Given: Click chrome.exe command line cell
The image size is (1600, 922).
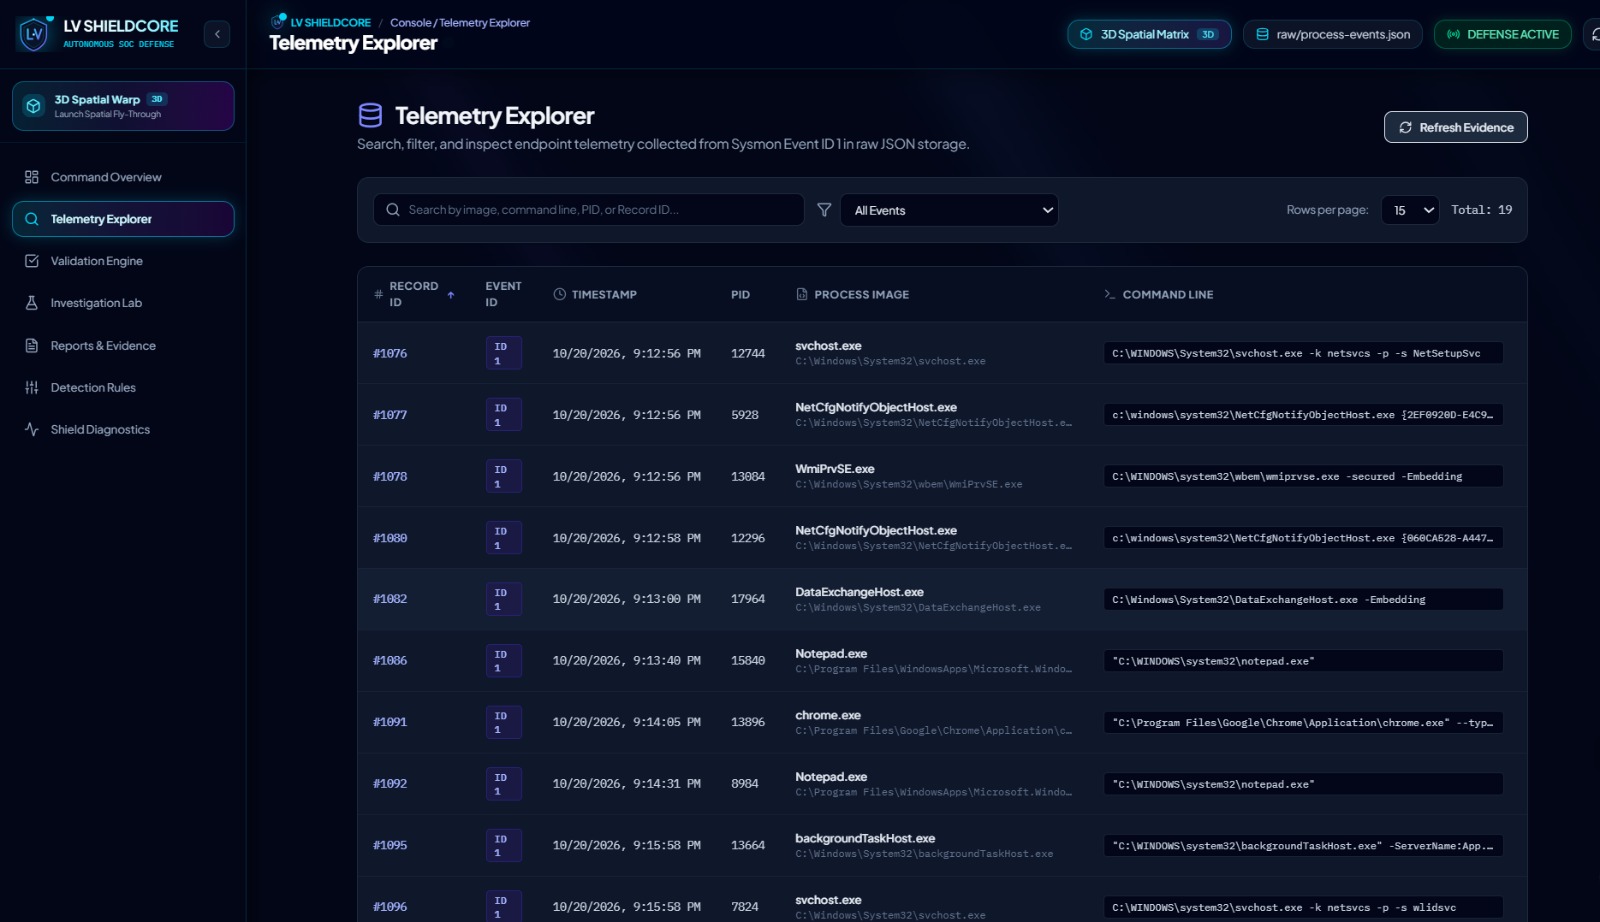Looking at the screenshot, I should 1302,723.
